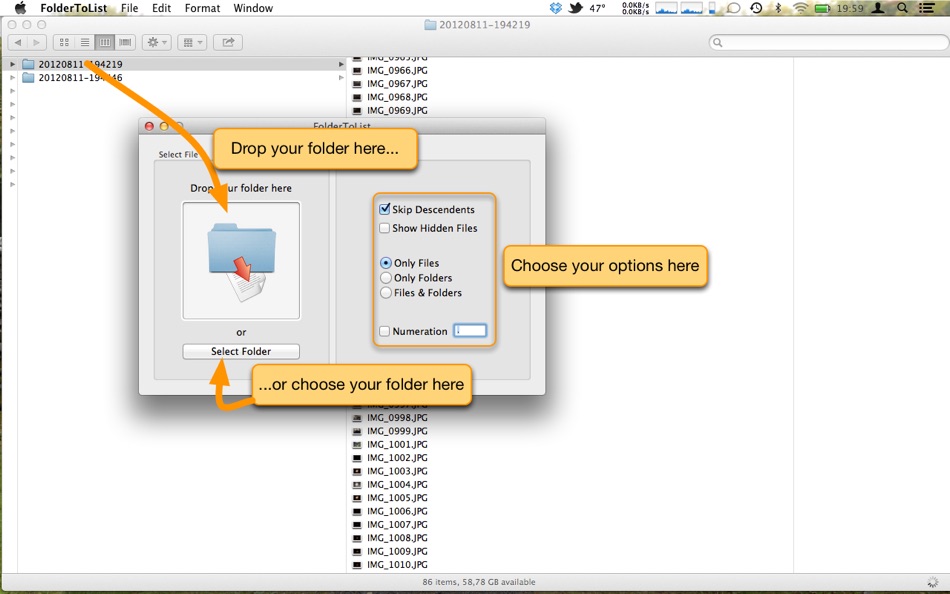Image resolution: width=950 pixels, height=594 pixels.
Task: Select file IMG_1008.JPG
Action: (x=397, y=538)
